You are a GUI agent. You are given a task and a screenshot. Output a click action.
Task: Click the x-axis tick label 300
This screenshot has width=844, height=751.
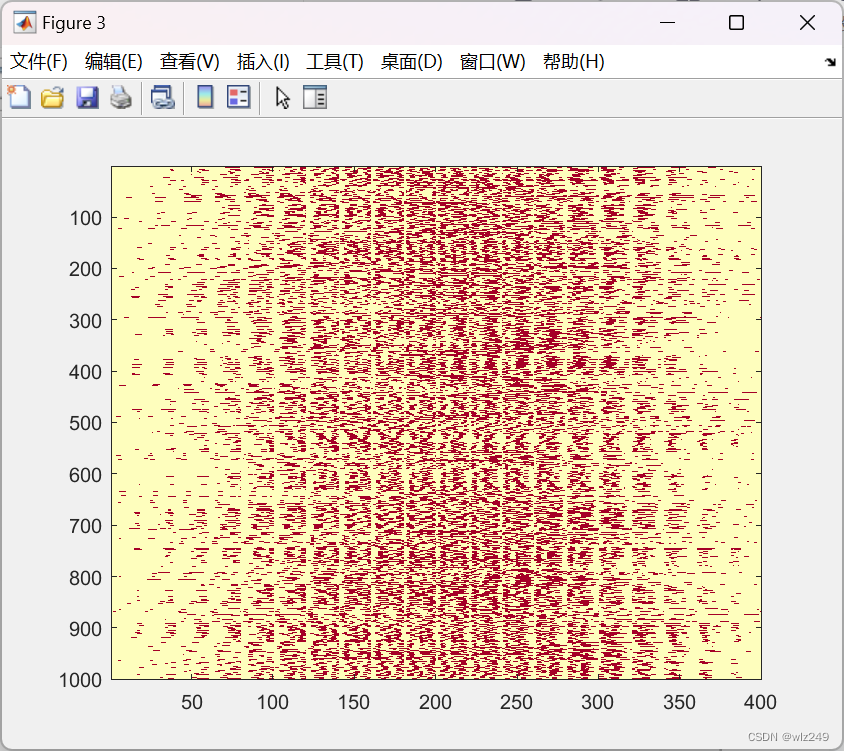(597, 703)
